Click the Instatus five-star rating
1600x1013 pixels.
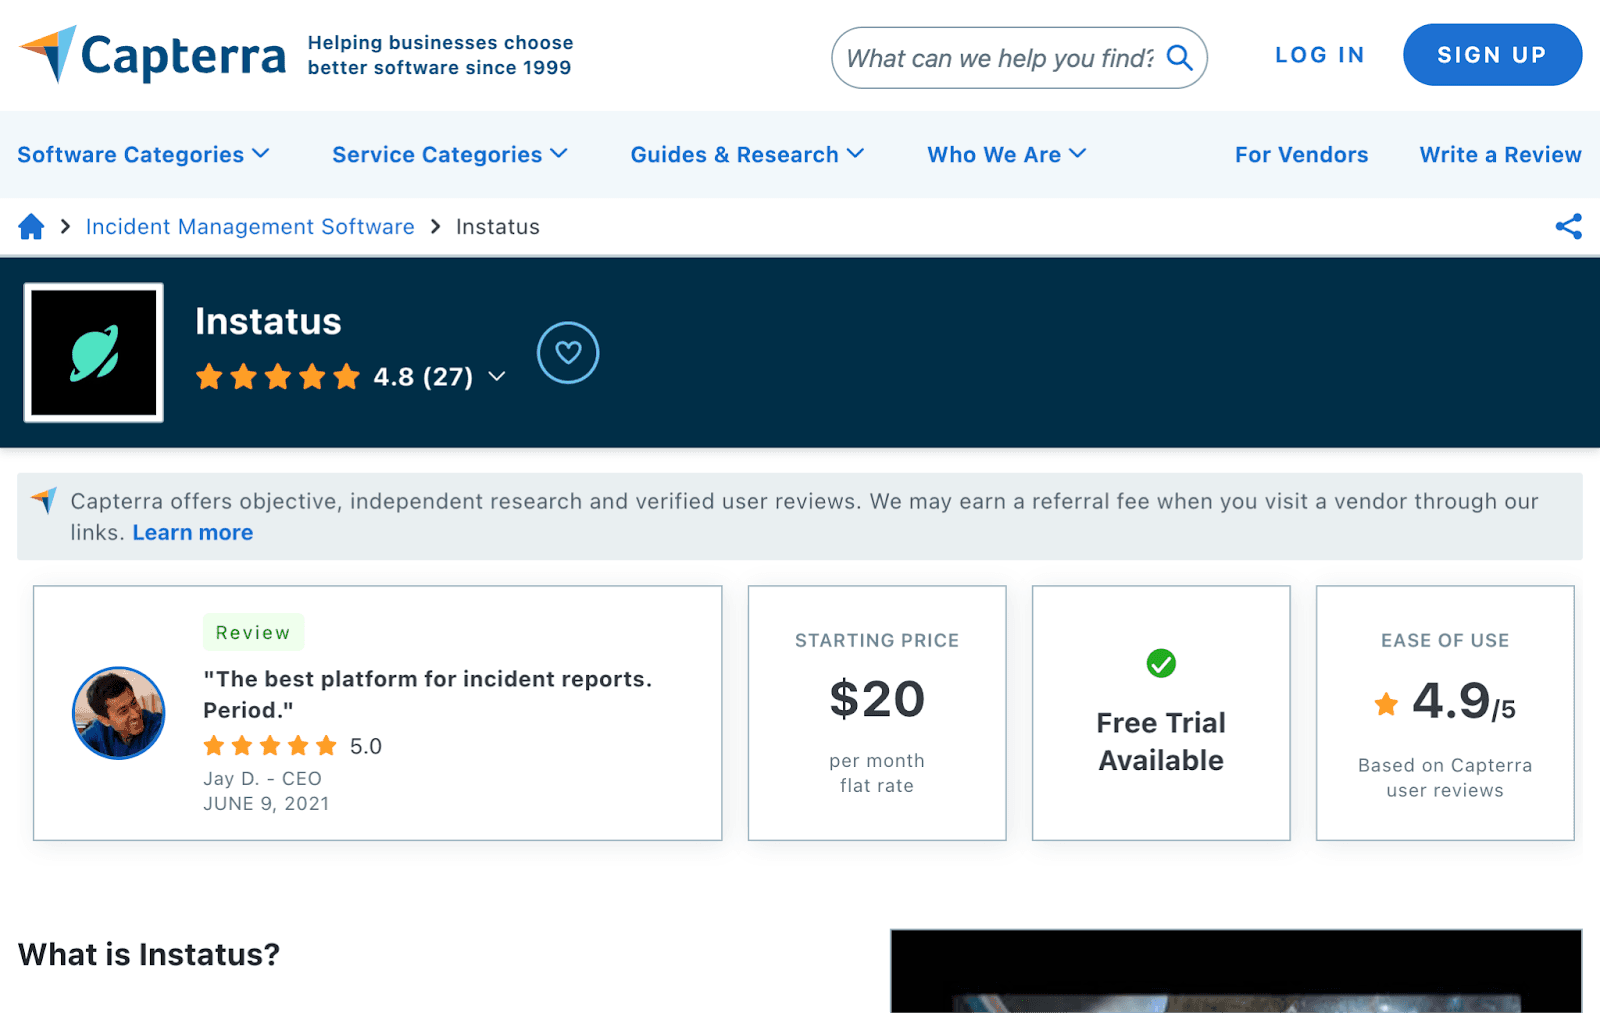tap(277, 377)
